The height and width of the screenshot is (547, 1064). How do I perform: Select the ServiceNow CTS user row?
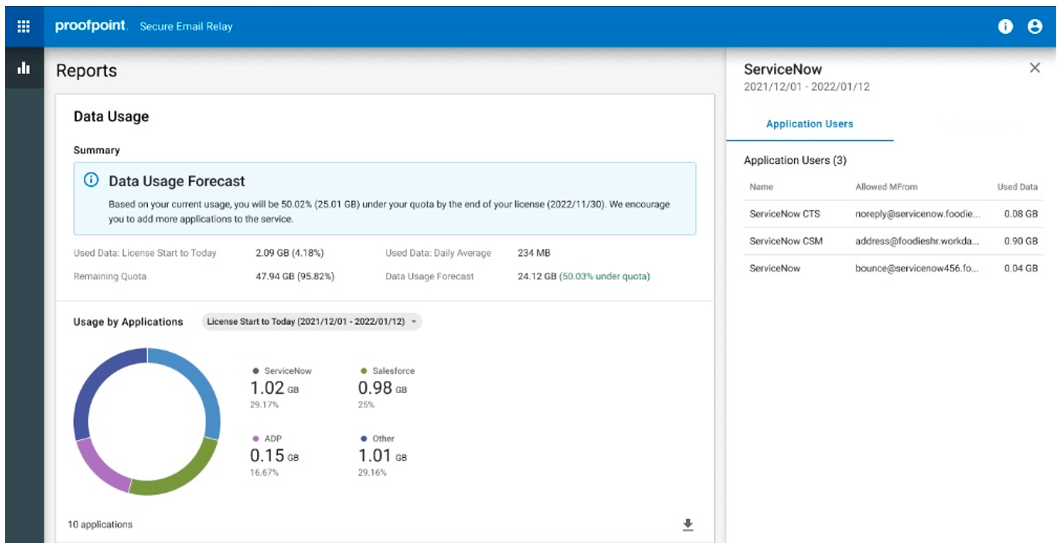click(893, 214)
